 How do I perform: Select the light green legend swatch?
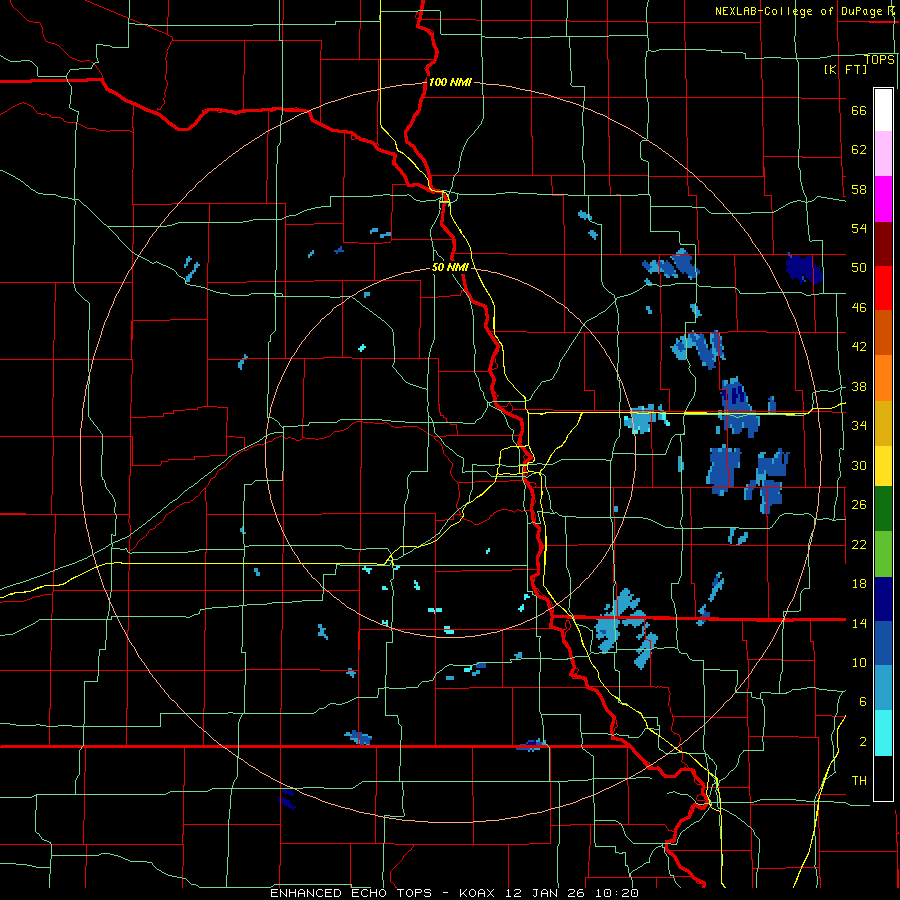click(883, 554)
